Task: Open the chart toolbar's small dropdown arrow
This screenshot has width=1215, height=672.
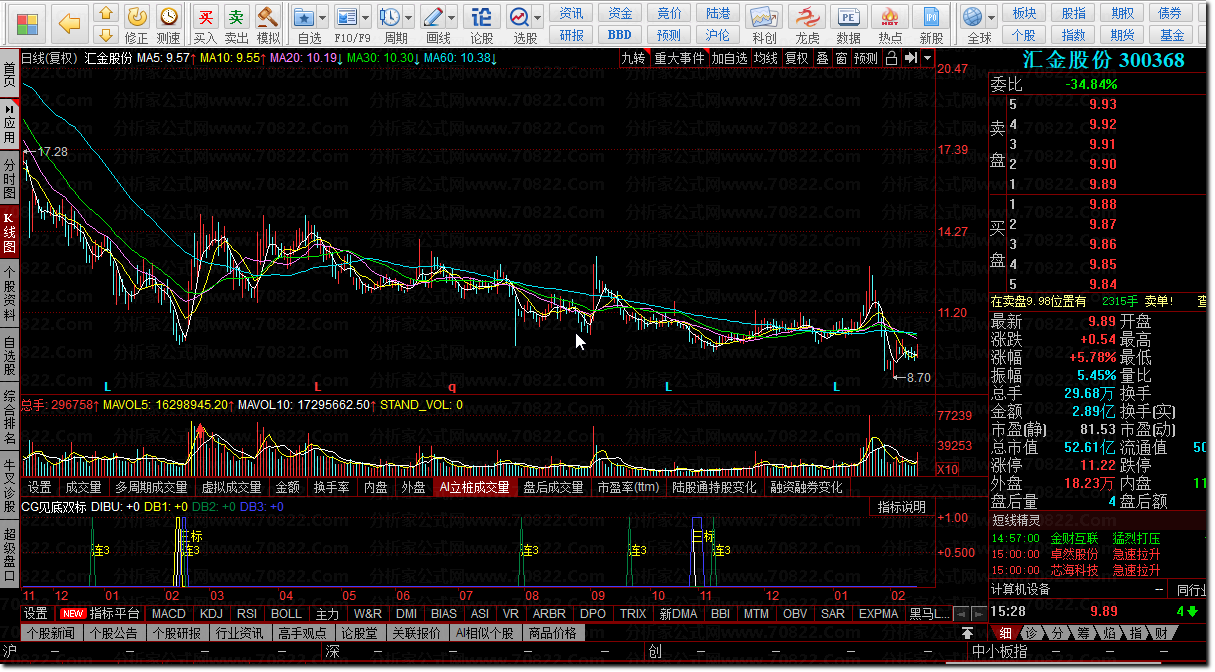Action: click(928, 58)
